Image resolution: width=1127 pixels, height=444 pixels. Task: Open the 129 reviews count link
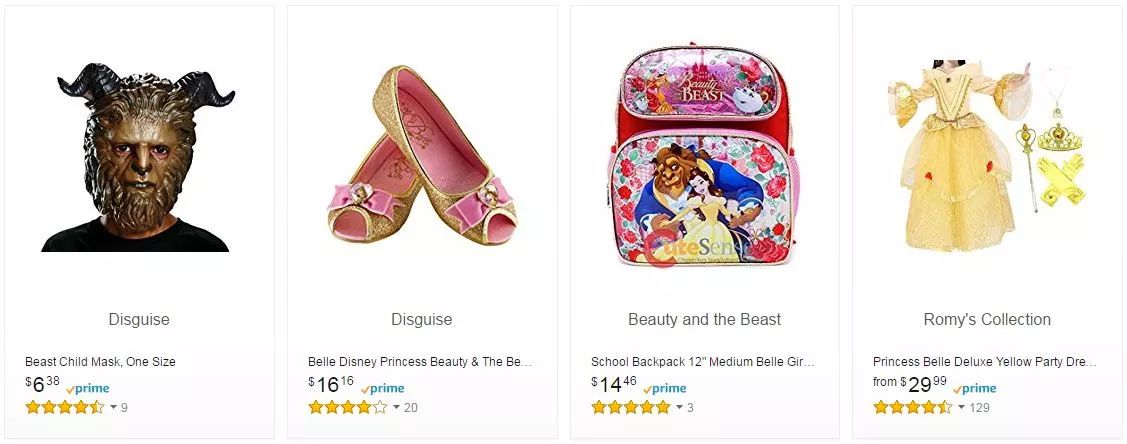[980, 407]
